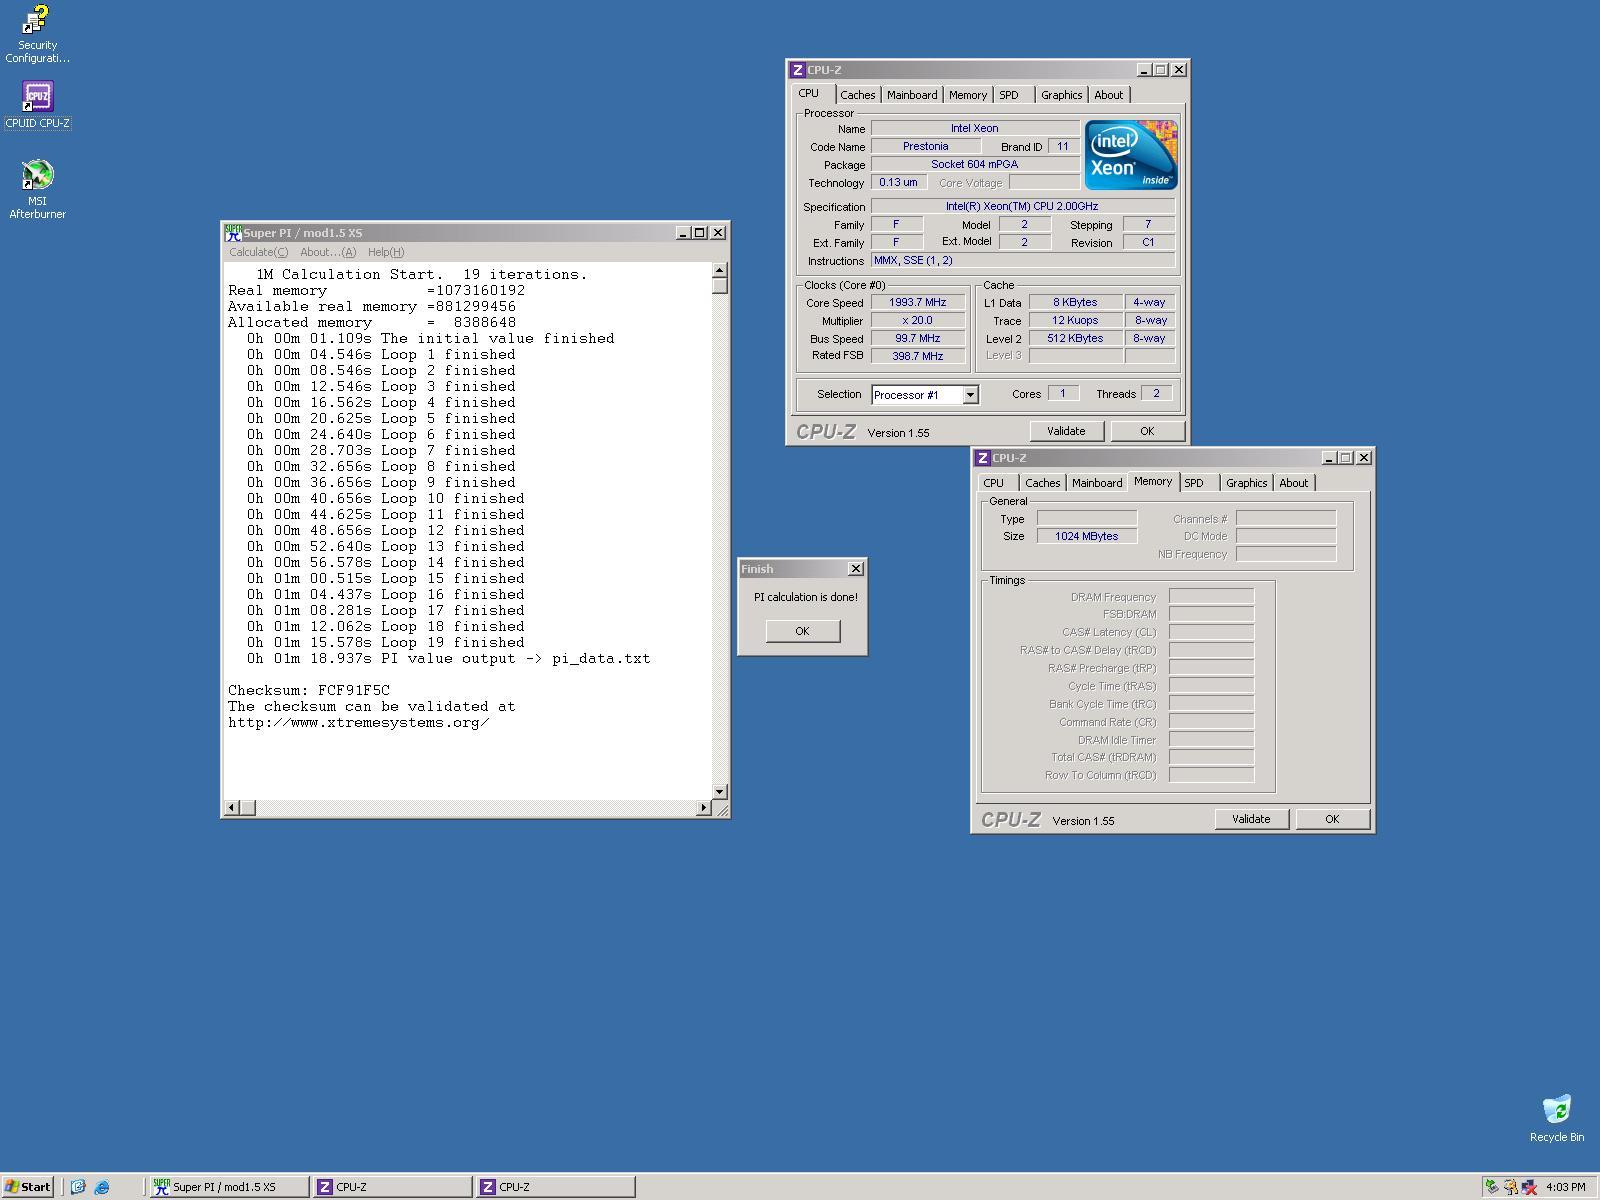Activate the first CPU-Z taskbar button
Screen dimensions: 1600x1200
pos(391,1187)
